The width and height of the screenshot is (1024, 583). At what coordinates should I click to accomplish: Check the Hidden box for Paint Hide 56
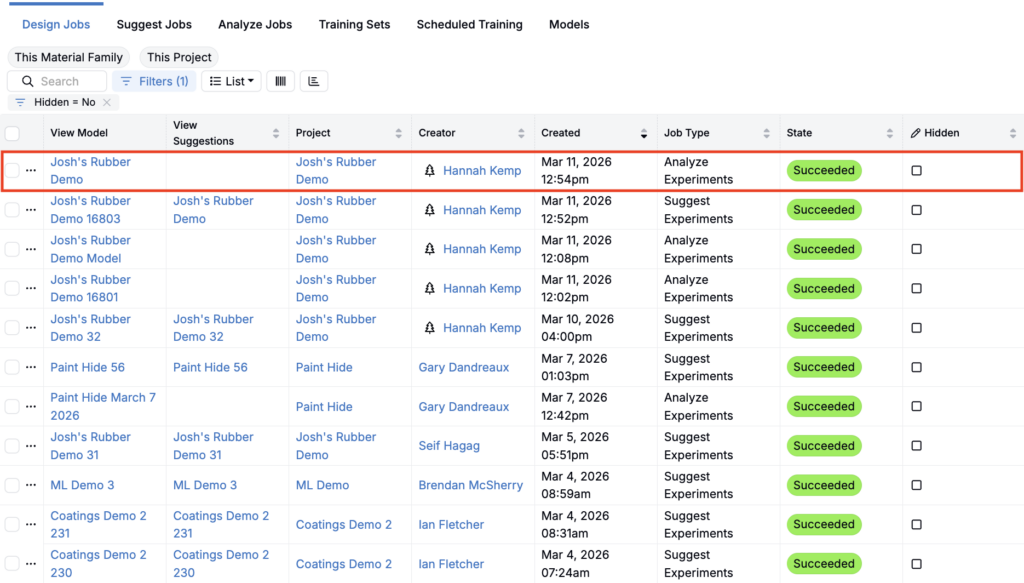tap(916, 367)
